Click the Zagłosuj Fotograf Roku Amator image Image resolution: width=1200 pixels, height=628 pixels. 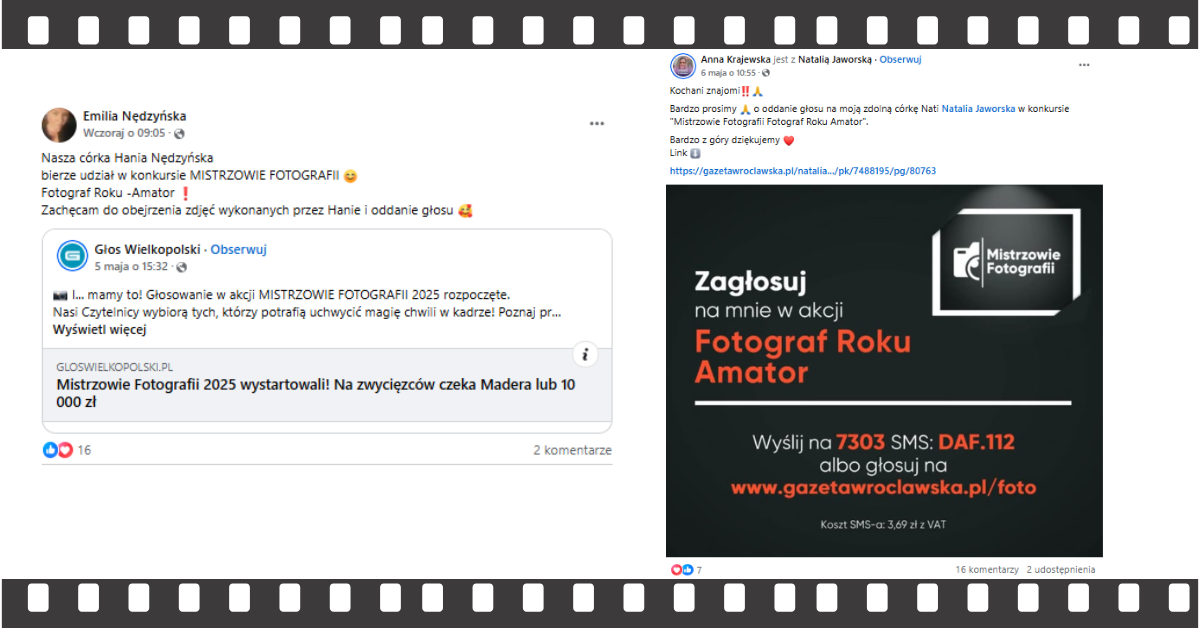(884, 370)
